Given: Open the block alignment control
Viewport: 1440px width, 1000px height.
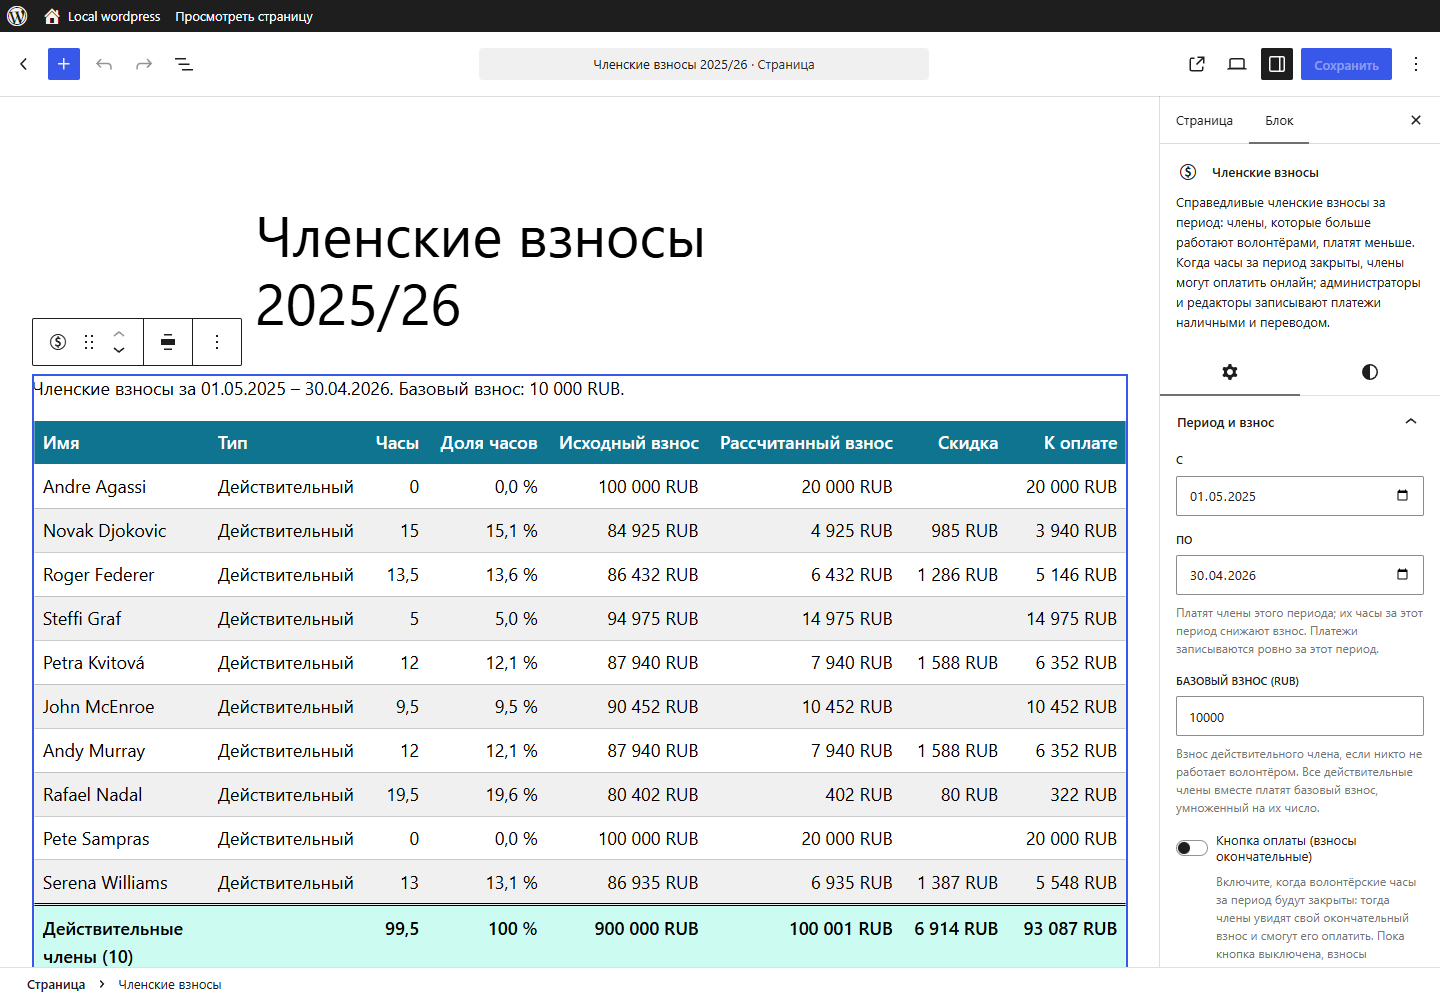Looking at the screenshot, I should [x=168, y=342].
